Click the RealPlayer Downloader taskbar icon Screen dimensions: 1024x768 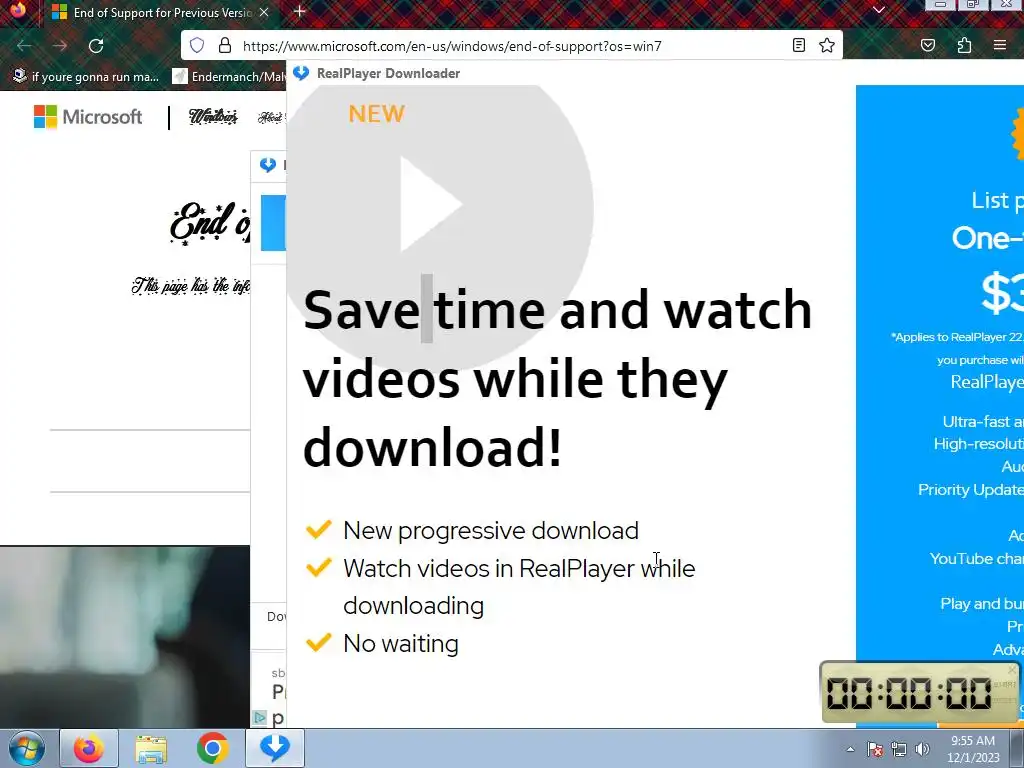(274, 748)
